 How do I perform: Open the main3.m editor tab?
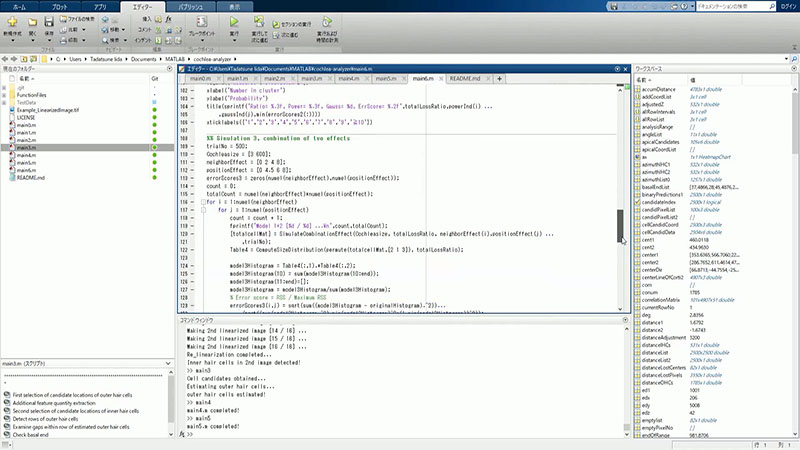(x=311, y=79)
